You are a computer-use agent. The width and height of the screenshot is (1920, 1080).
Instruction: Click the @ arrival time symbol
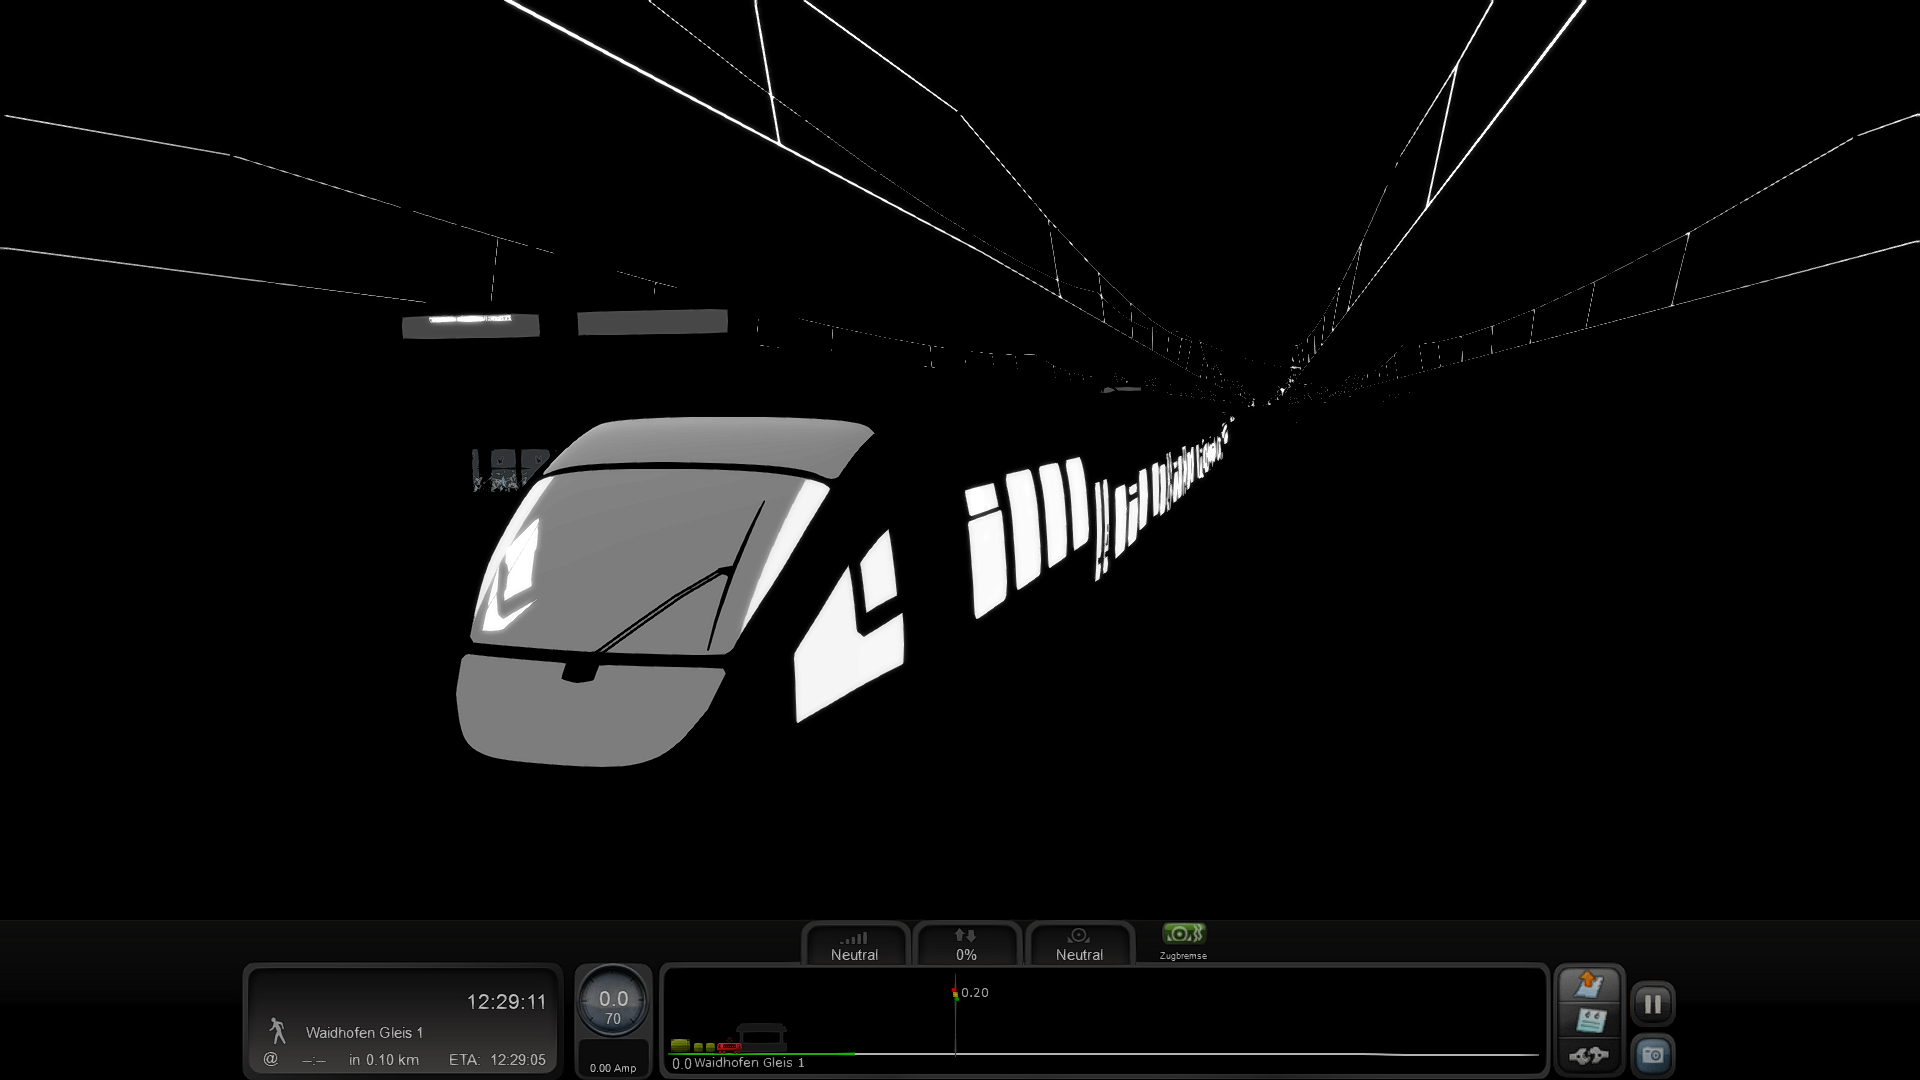270,1059
